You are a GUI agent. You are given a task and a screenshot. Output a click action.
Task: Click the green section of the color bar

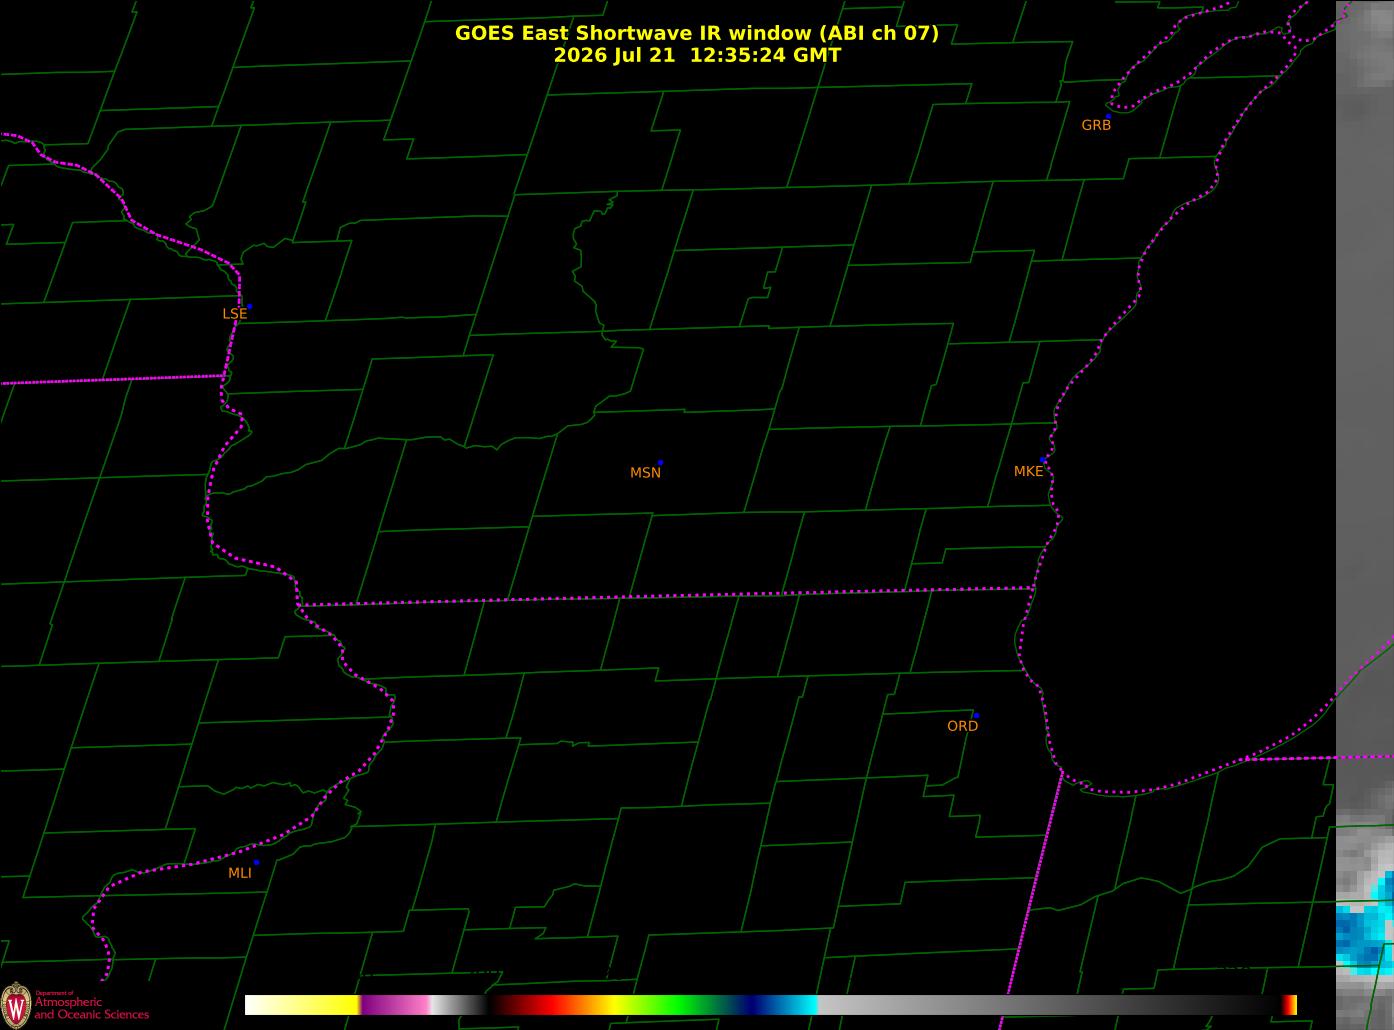click(x=680, y=1005)
